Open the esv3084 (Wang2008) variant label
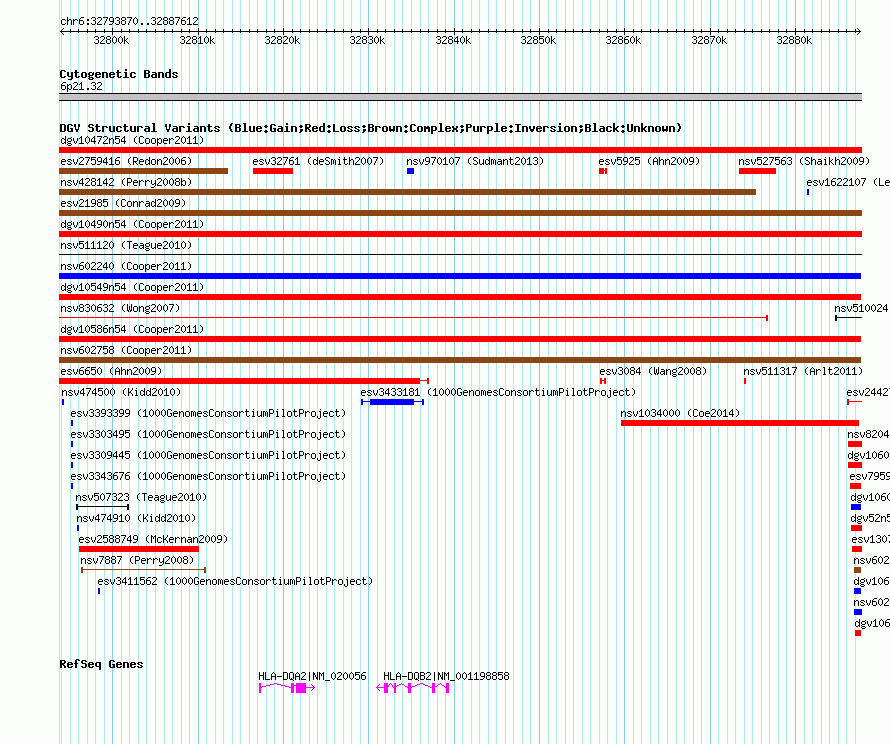Viewport: 890px width, 744px height. [x=653, y=371]
